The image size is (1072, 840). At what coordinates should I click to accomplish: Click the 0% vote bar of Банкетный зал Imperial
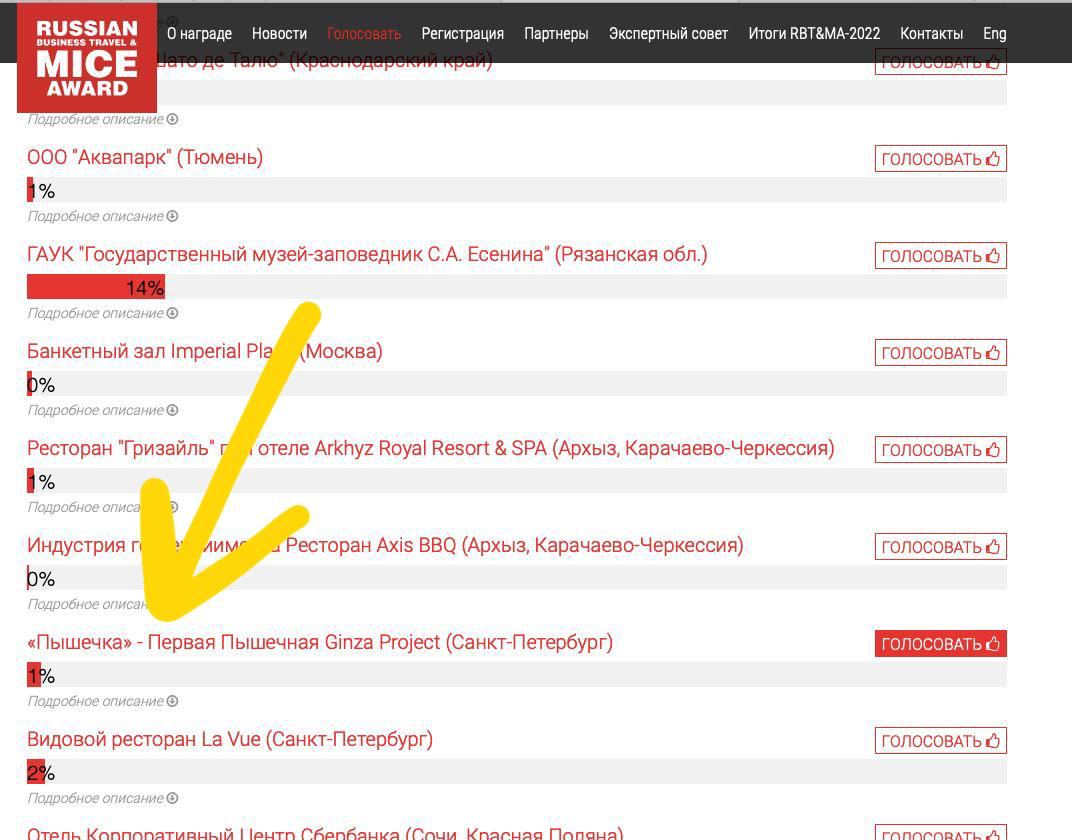pyautogui.click(x=517, y=384)
